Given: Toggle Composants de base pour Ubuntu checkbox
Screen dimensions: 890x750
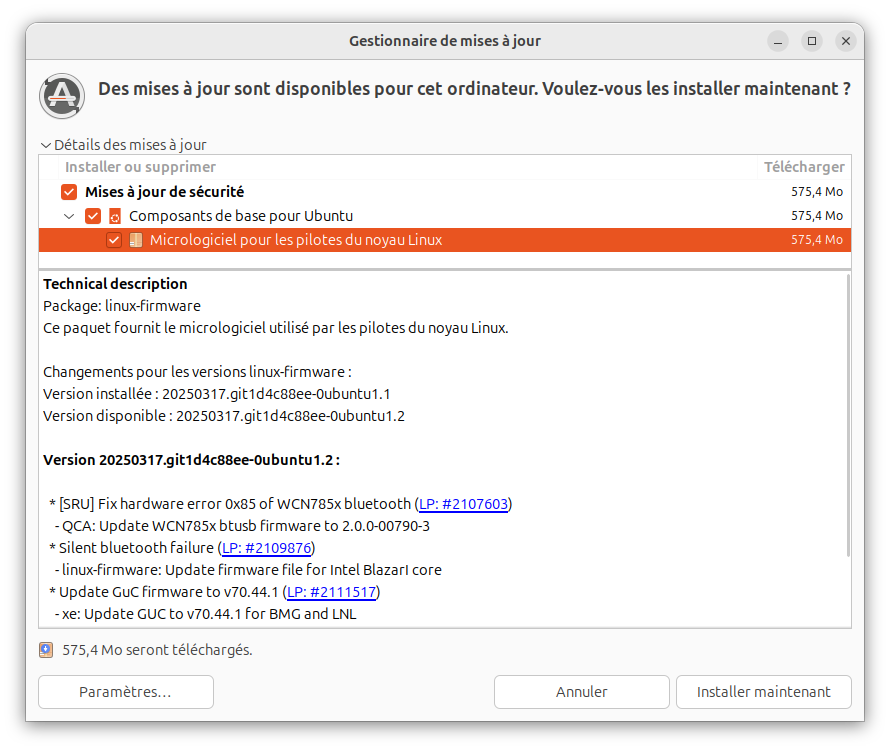Looking at the screenshot, I should coord(93,216).
